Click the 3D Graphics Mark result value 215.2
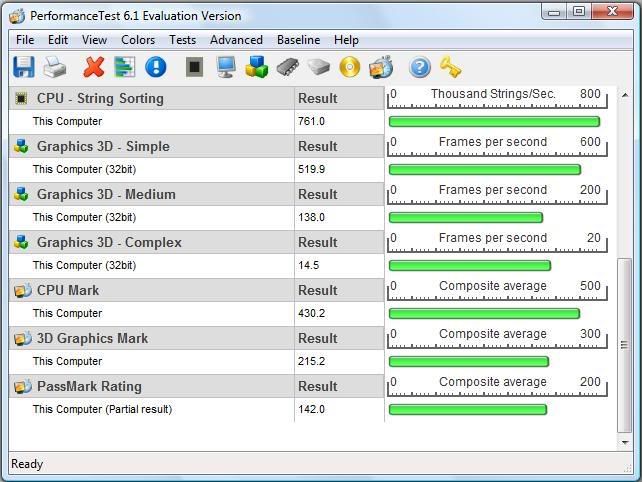The image size is (643, 482). click(312, 361)
